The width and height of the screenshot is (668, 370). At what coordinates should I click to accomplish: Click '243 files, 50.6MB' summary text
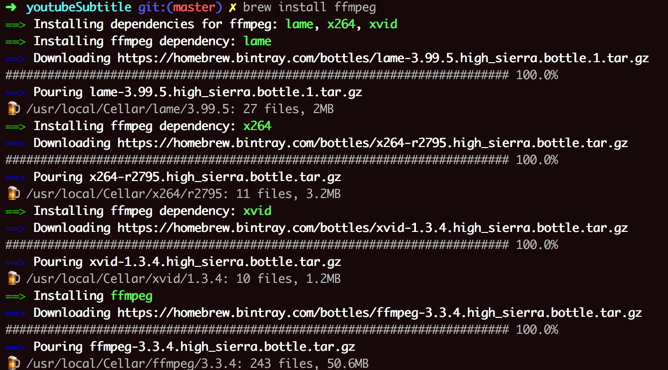(309, 364)
